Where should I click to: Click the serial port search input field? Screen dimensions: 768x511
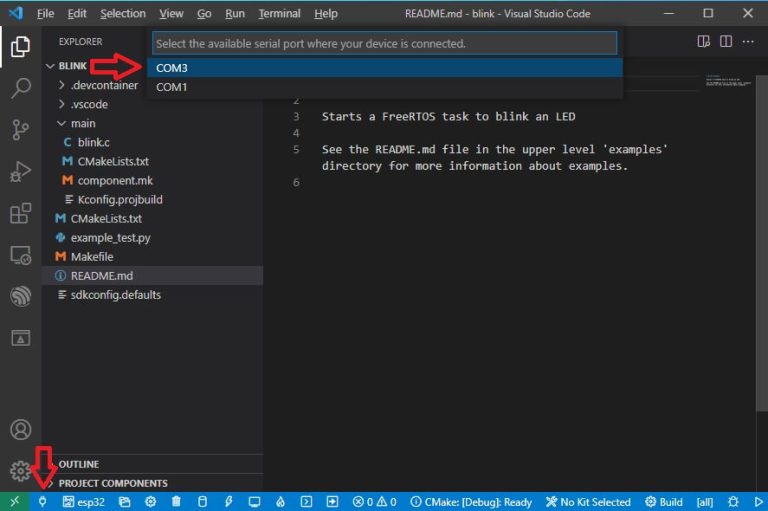pyautogui.click(x=385, y=44)
